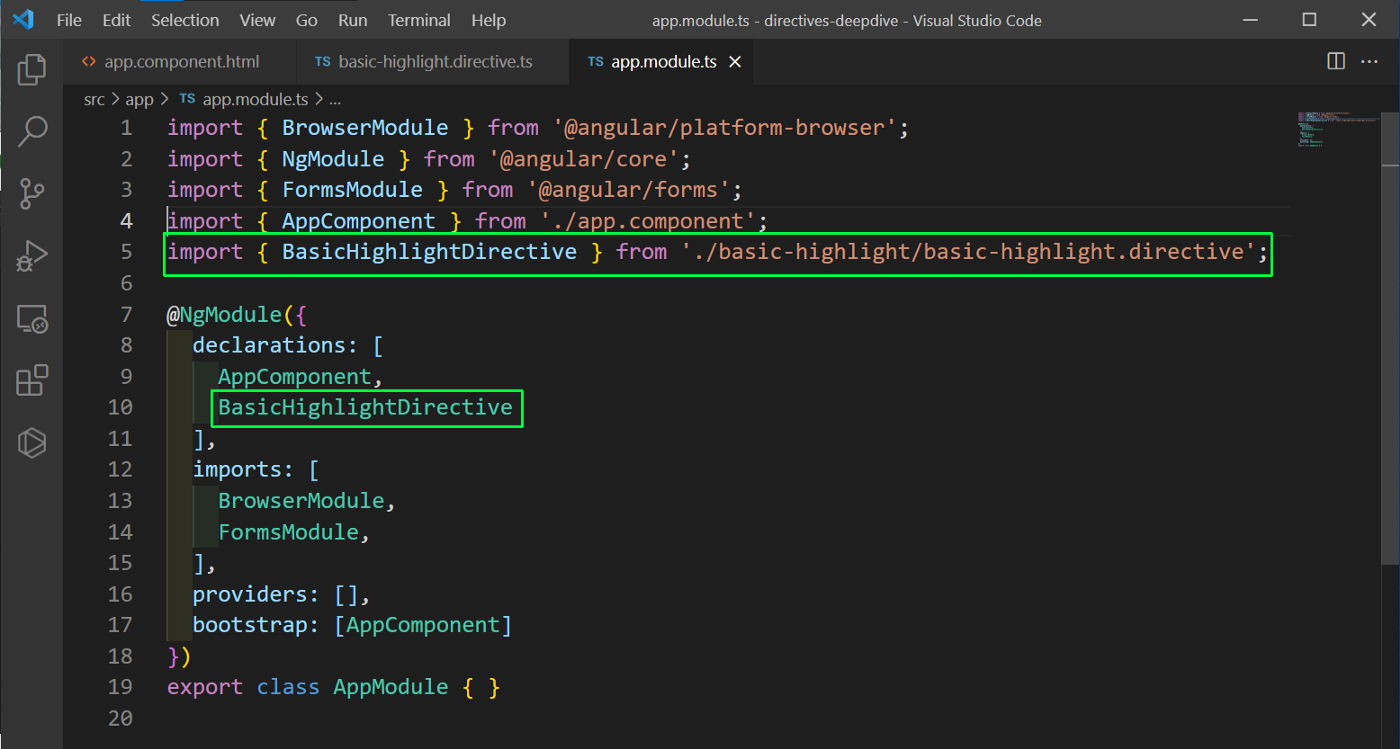Open the View menu

tap(258, 20)
